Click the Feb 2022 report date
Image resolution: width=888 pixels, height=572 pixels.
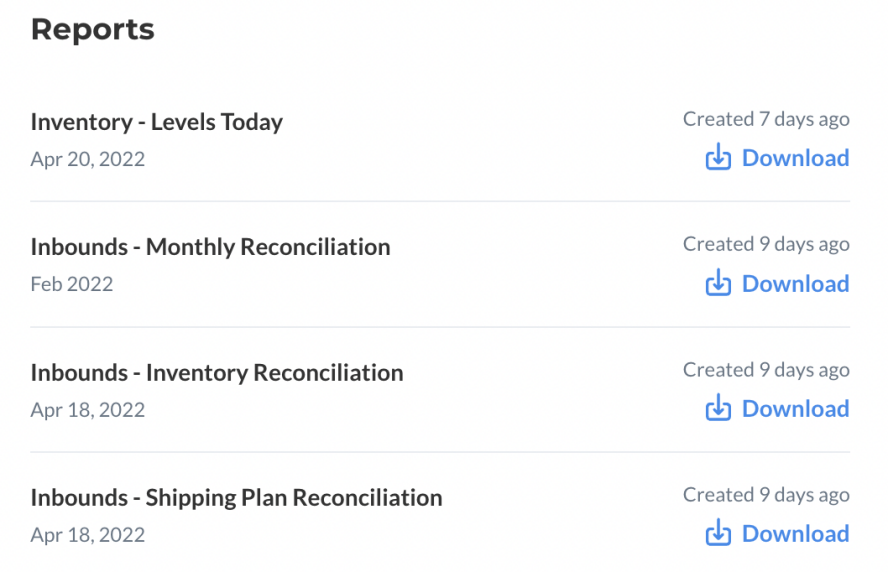[72, 284]
